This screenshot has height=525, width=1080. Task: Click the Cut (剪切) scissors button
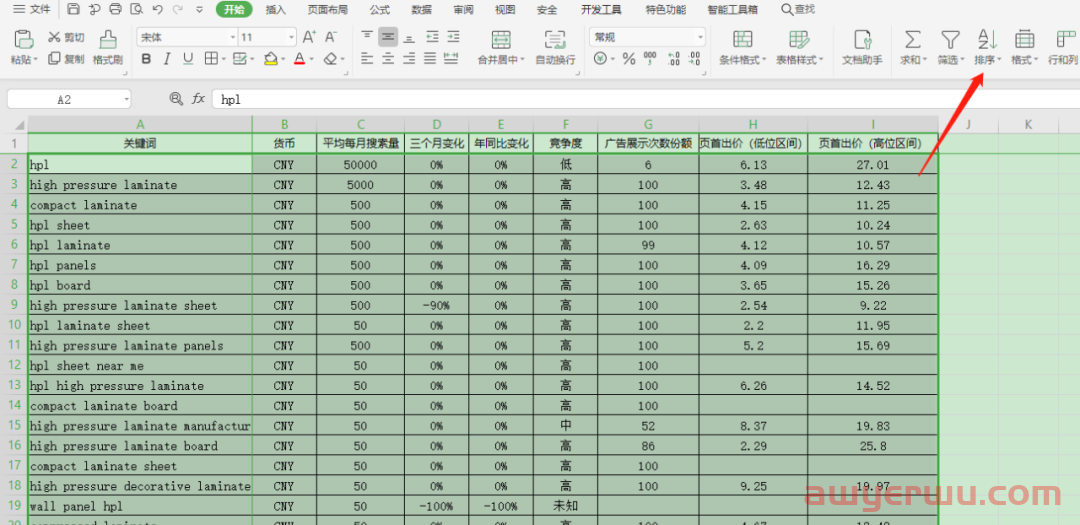[x=66, y=37]
